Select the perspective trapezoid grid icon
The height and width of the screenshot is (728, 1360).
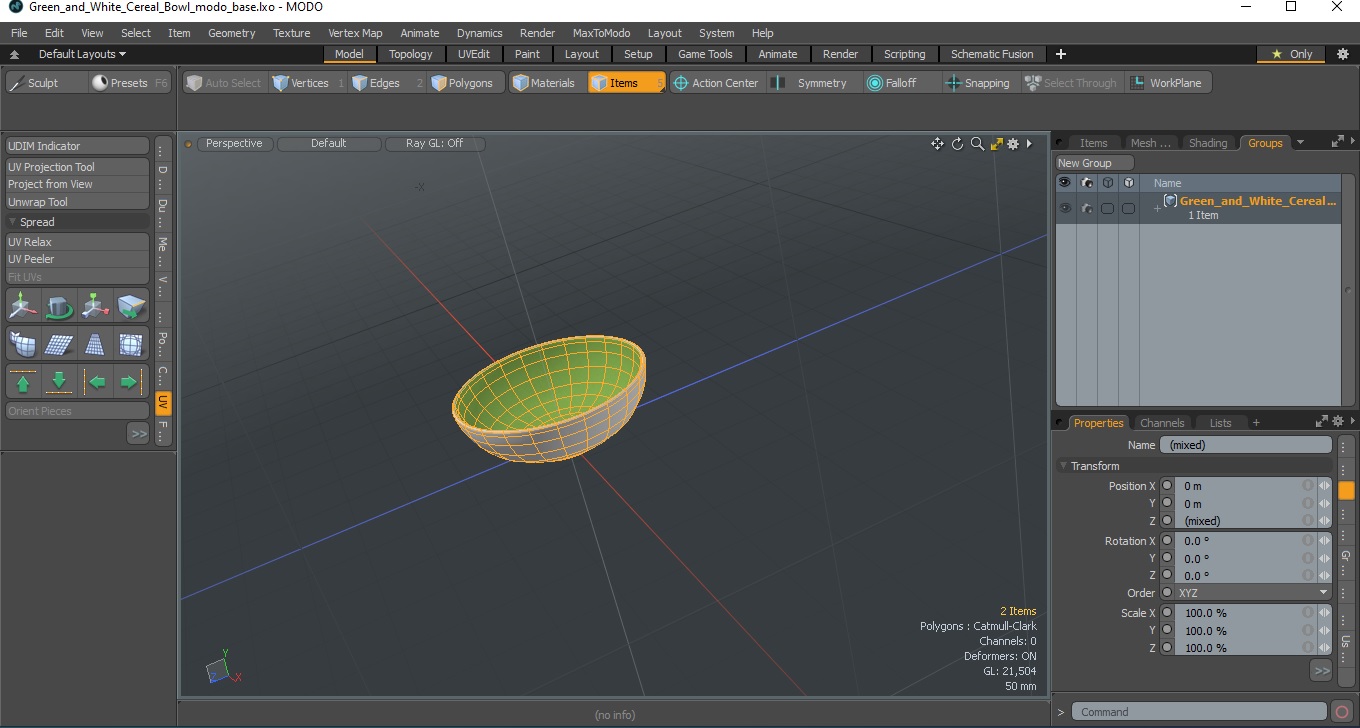coord(95,344)
